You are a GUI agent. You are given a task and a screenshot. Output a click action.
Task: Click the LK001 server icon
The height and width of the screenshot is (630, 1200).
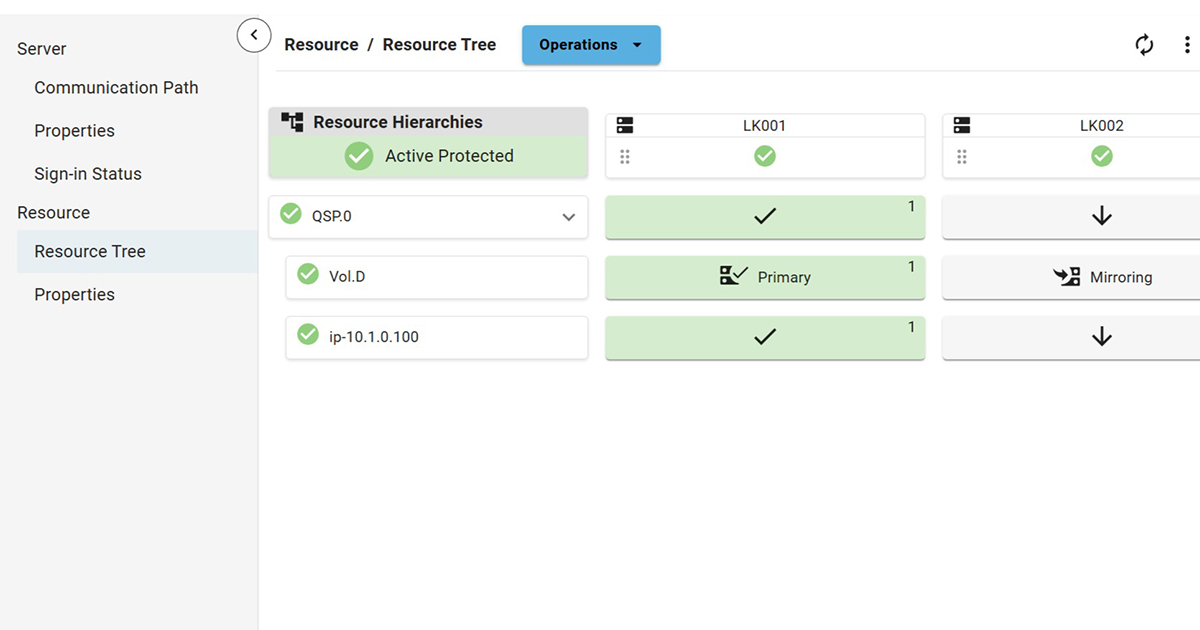pyautogui.click(x=625, y=126)
